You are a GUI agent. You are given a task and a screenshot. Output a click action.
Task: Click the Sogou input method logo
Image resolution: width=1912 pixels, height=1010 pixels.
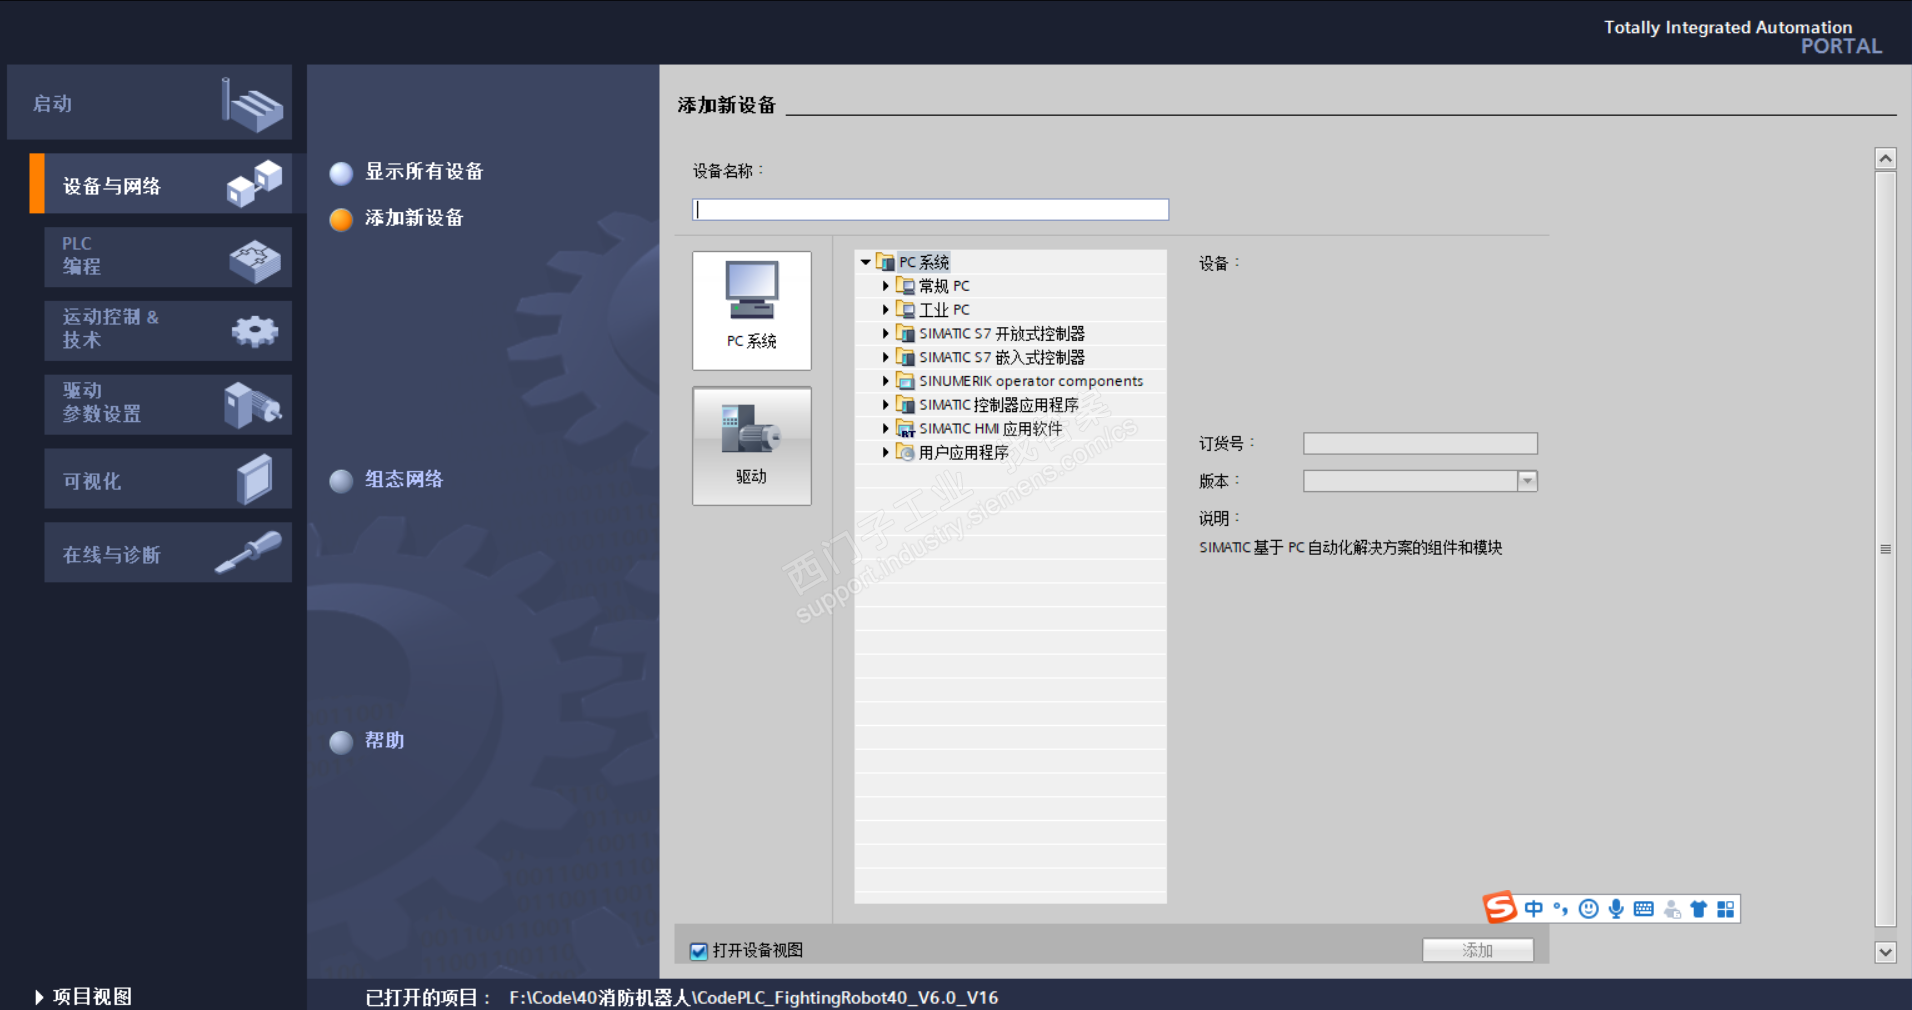point(1499,907)
